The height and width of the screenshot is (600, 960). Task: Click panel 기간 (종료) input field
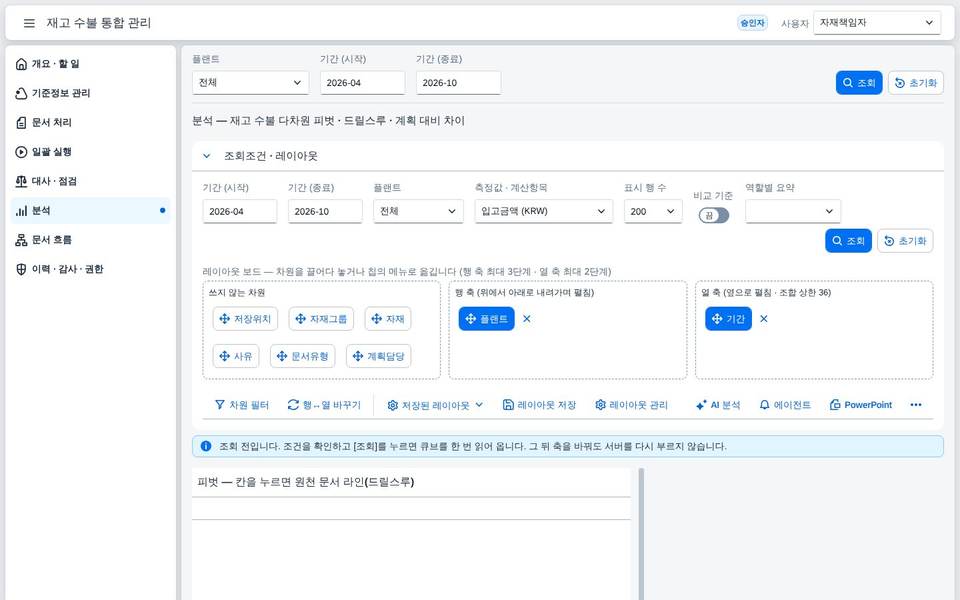(x=325, y=211)
